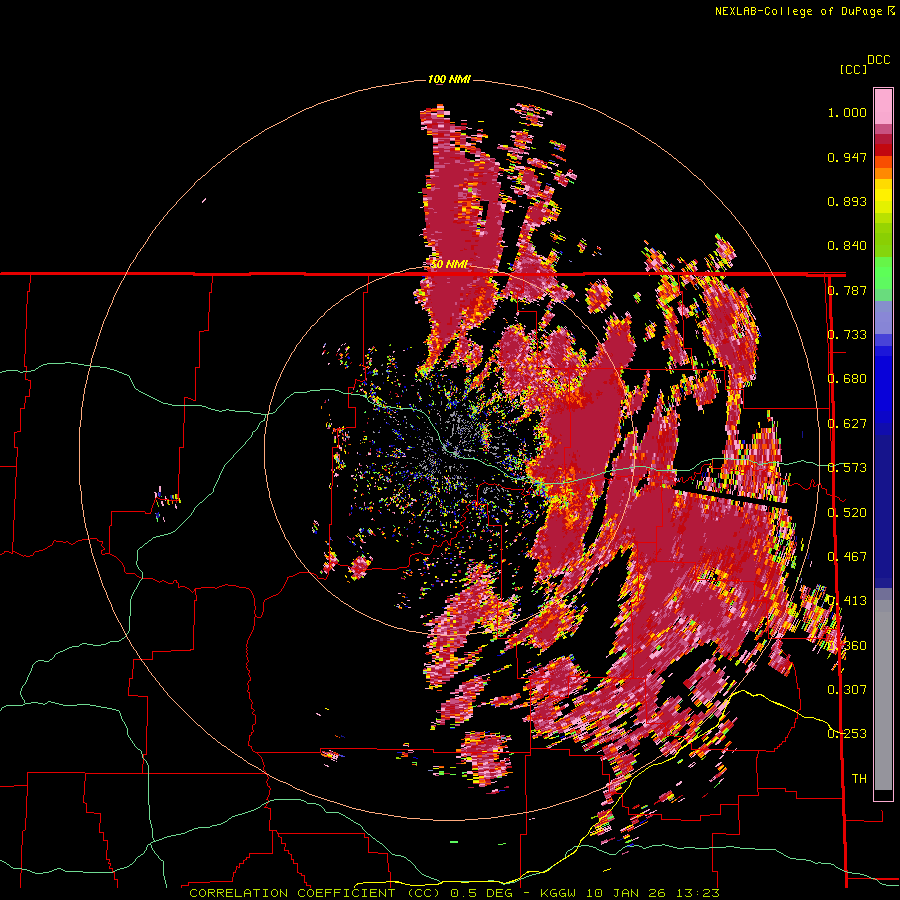Click the DCC label above the color bar
This screenshot has height=900, width=900.
click(x=879, y=60)
